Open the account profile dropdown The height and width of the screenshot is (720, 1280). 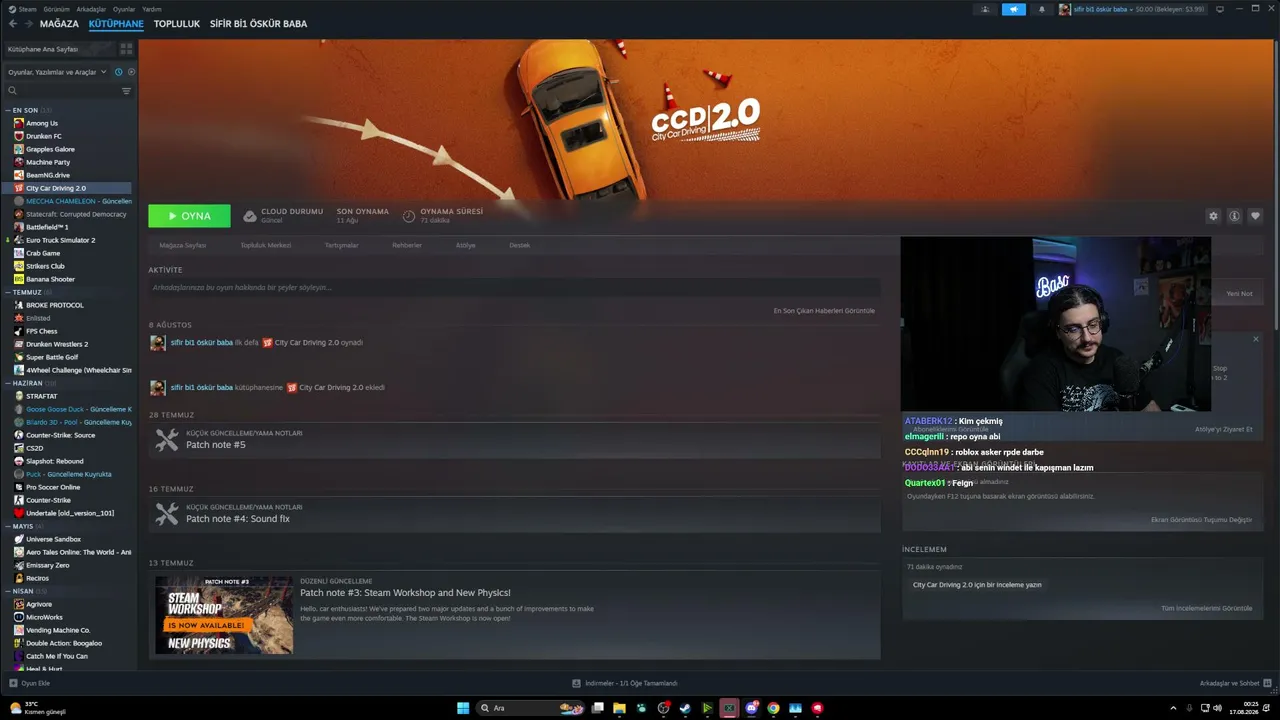(1132, 9)
